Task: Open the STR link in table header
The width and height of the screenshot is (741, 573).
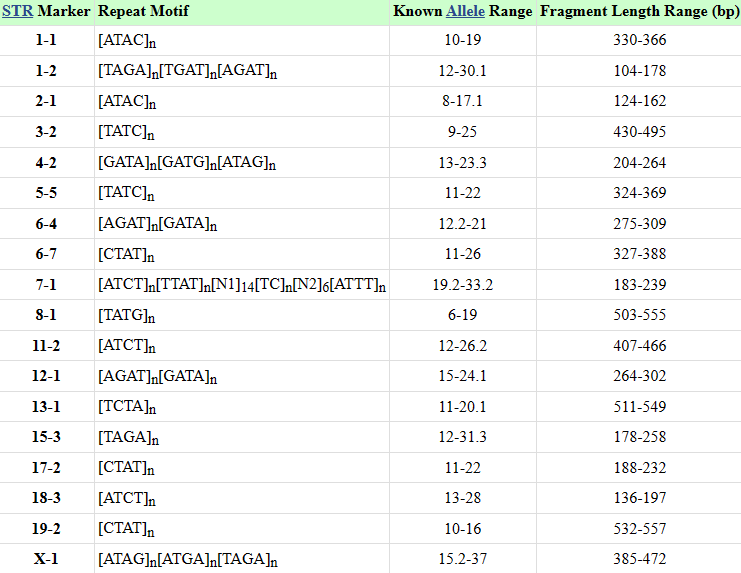Action: (x=17, y=12)
